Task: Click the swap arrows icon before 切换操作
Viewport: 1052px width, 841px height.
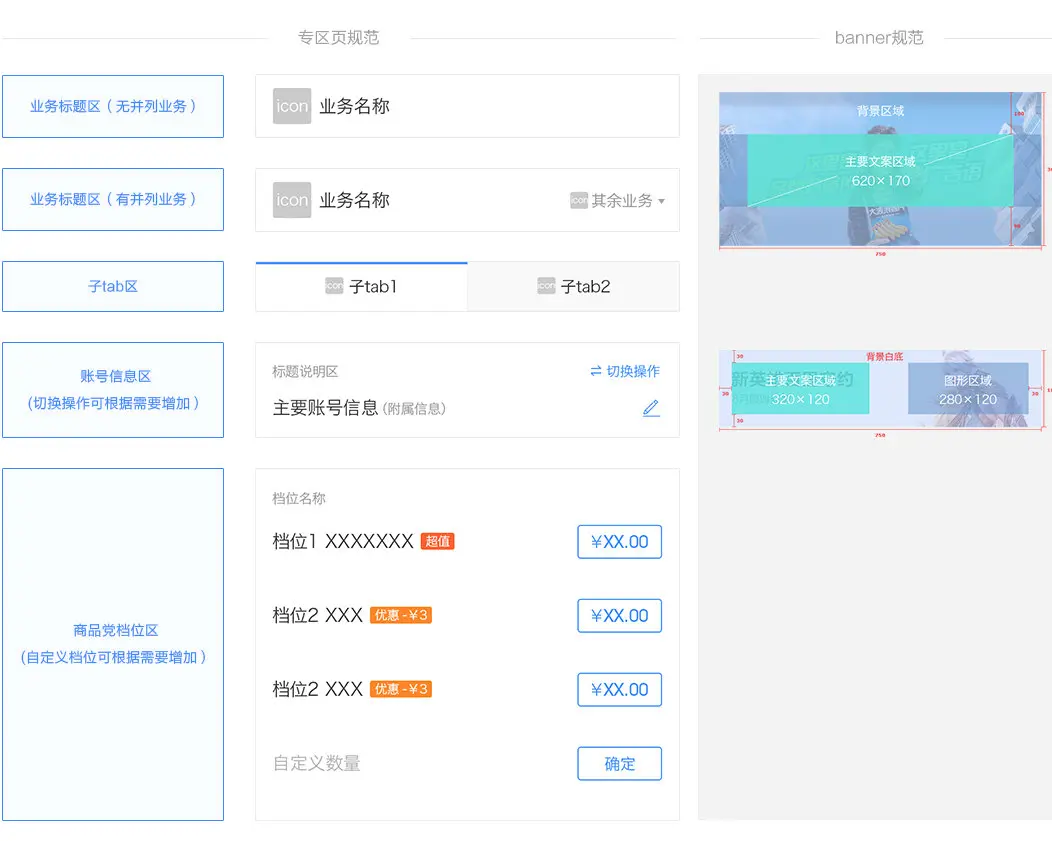Action: (x=596, y=371)
